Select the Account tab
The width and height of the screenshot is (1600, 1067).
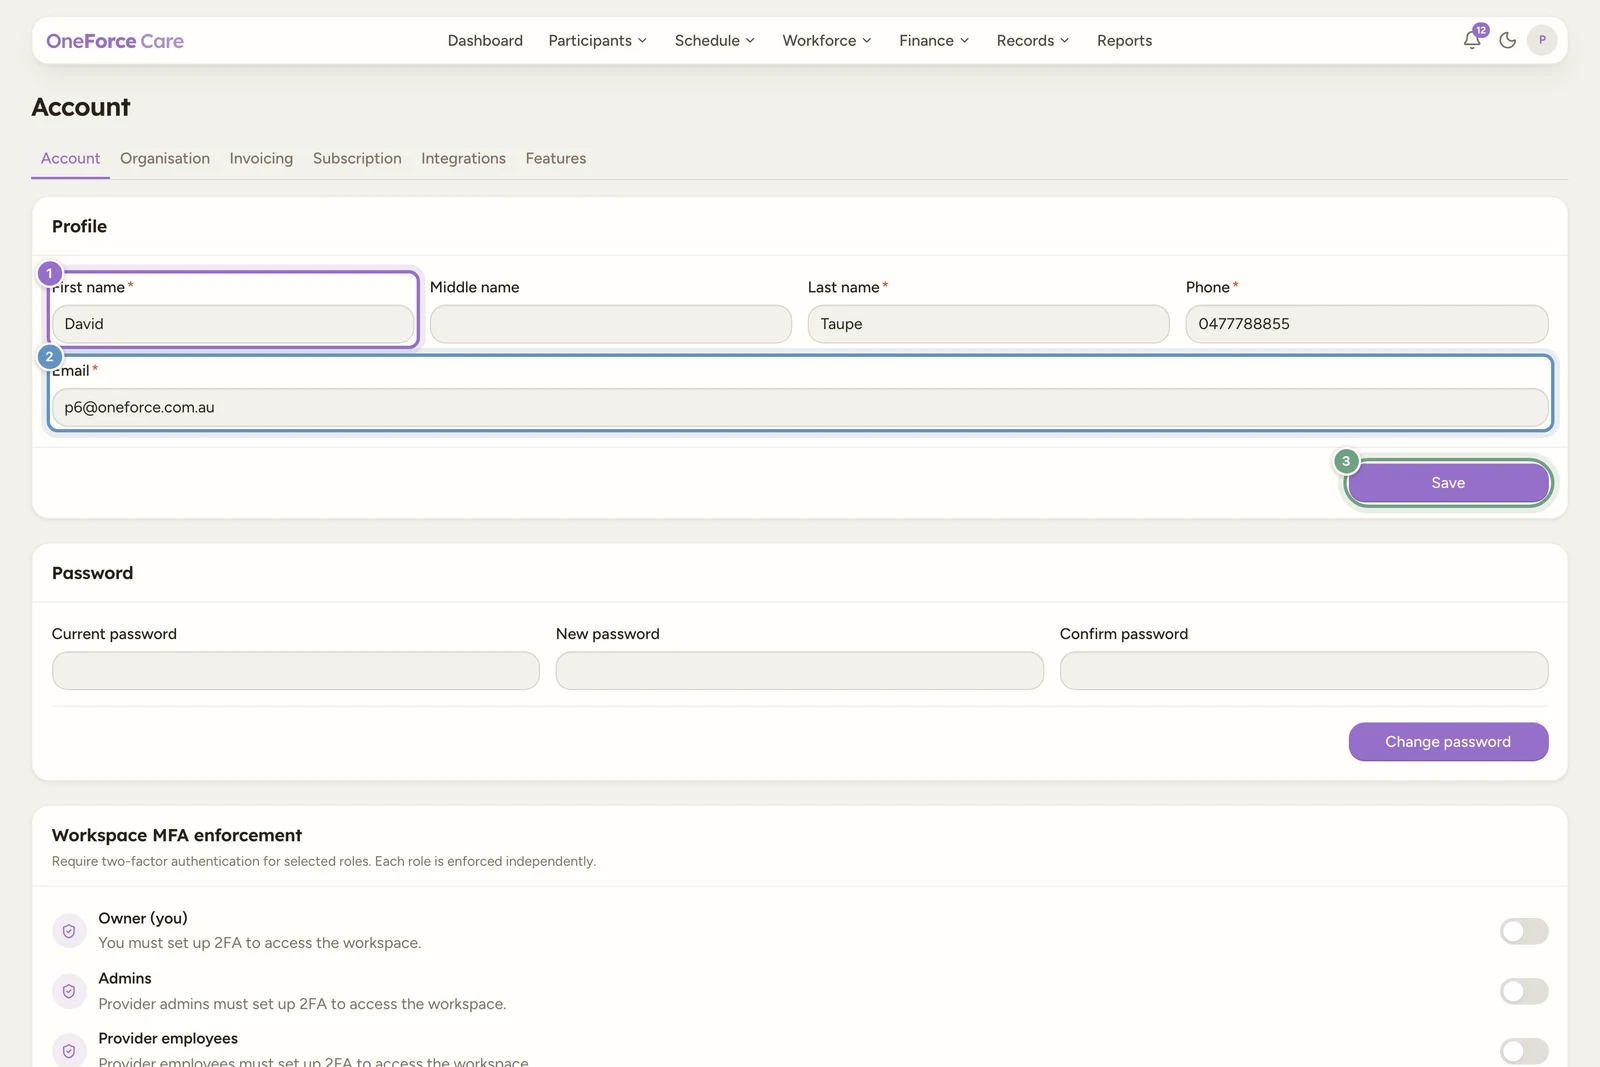[70, 158]
